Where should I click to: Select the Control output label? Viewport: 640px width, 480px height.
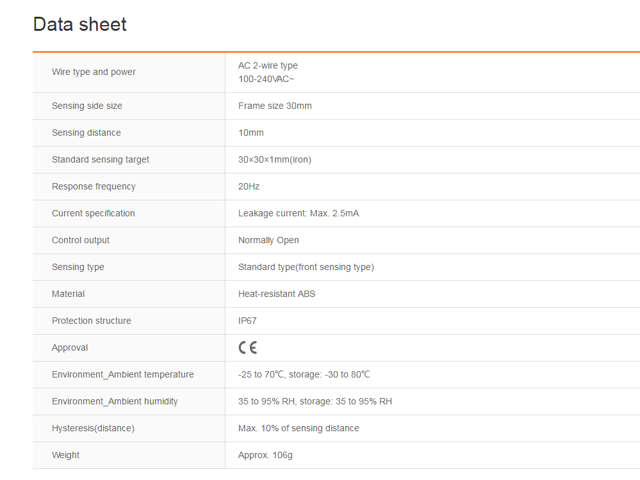[x=81, y=241]
